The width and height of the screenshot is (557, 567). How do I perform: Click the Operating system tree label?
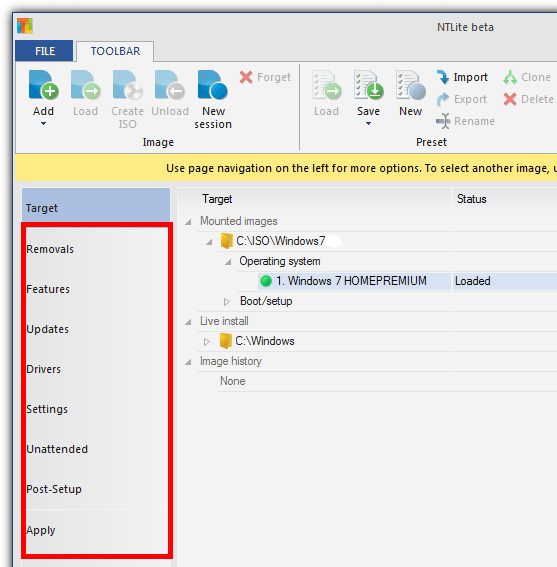coord(280,261)
